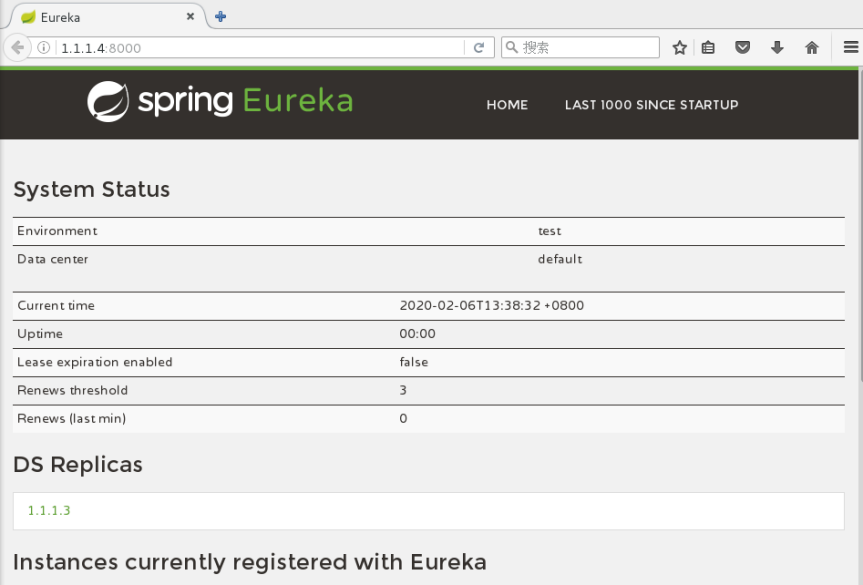Click inside the search input box
The image size is (863, 585).
[x=580, y=46]
